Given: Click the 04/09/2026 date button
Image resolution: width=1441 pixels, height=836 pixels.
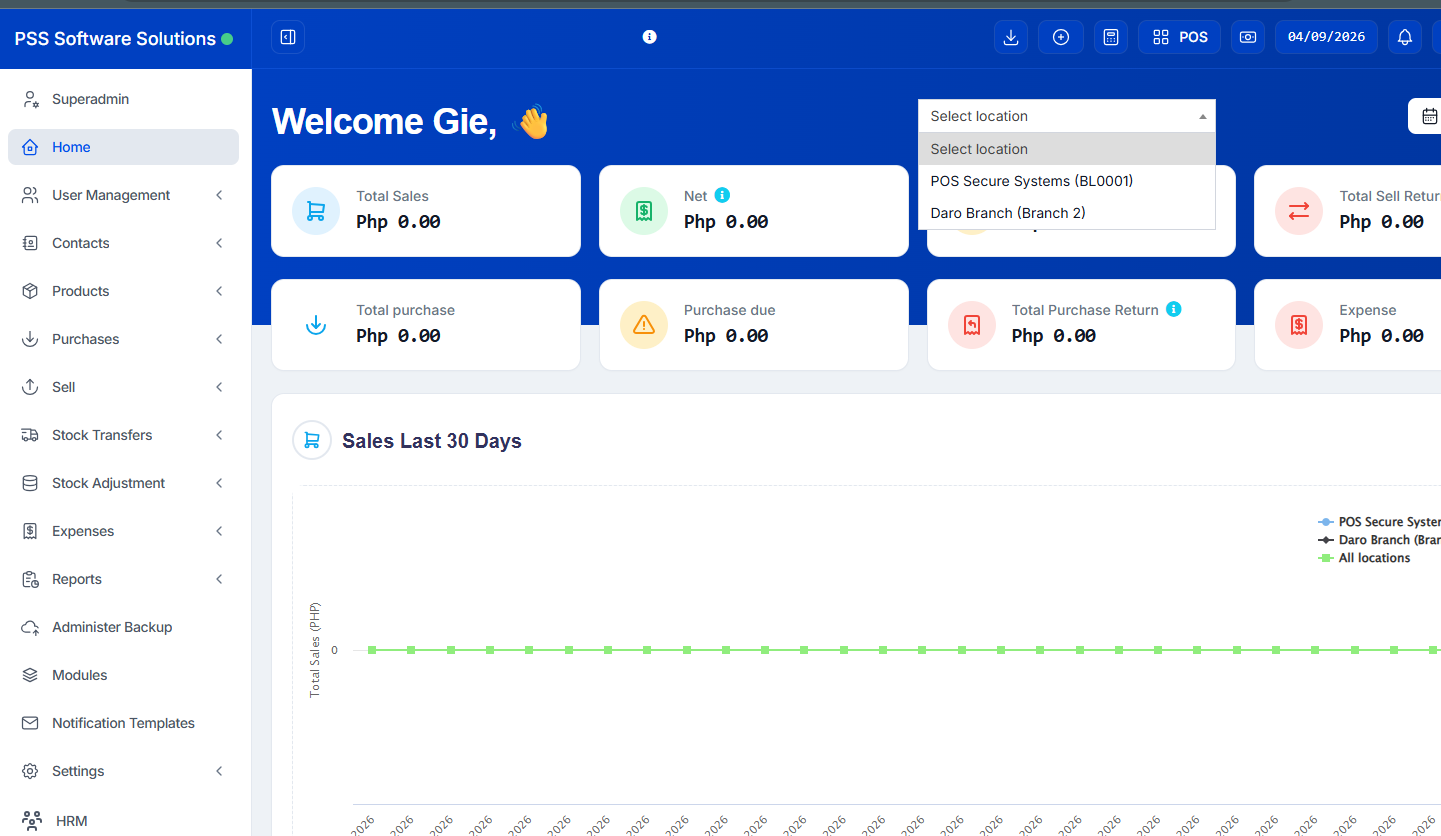Looking at the screenshot, I should tap(1326, 37).
